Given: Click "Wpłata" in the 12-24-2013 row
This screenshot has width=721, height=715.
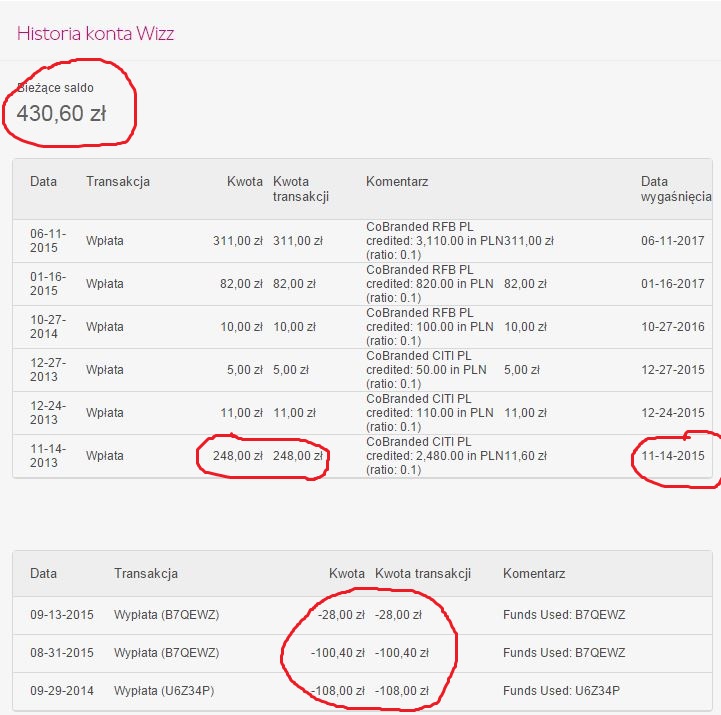Looking at the screenshot, I should coord(104,413).
